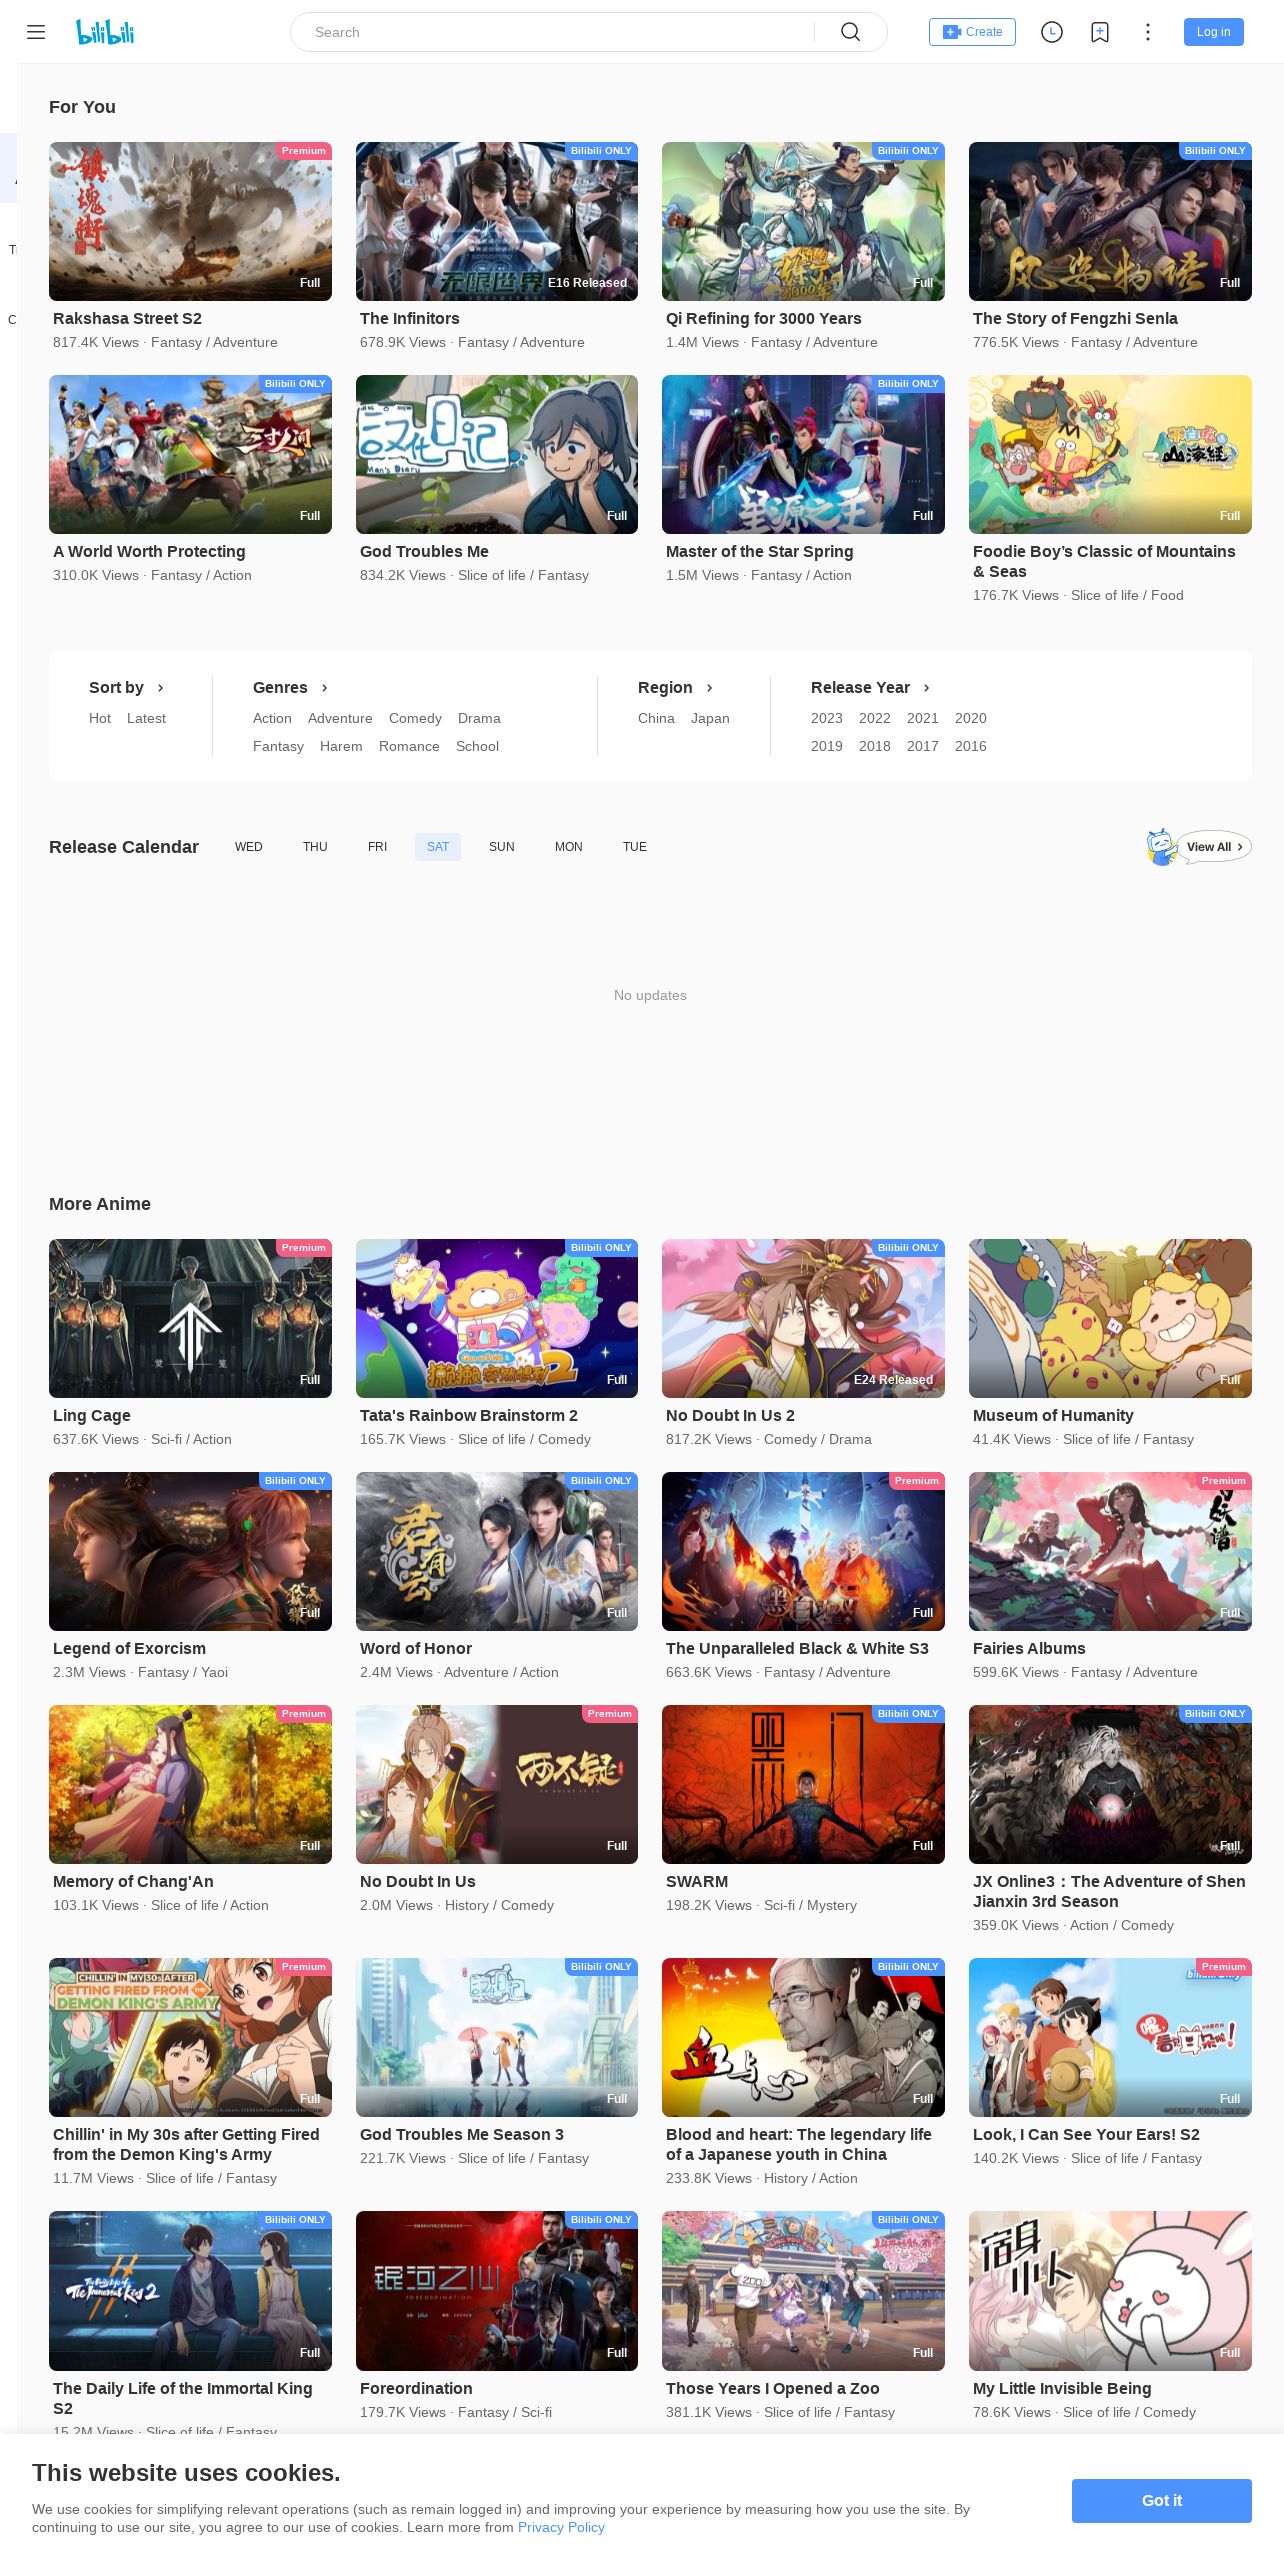
Task: Select the WED calendar tab
Action: [x=249, y=847]
